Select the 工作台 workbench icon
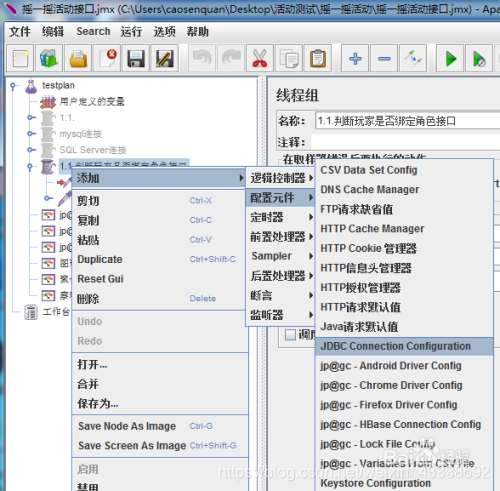The image size is (500, 491). (x=31, y=312)
